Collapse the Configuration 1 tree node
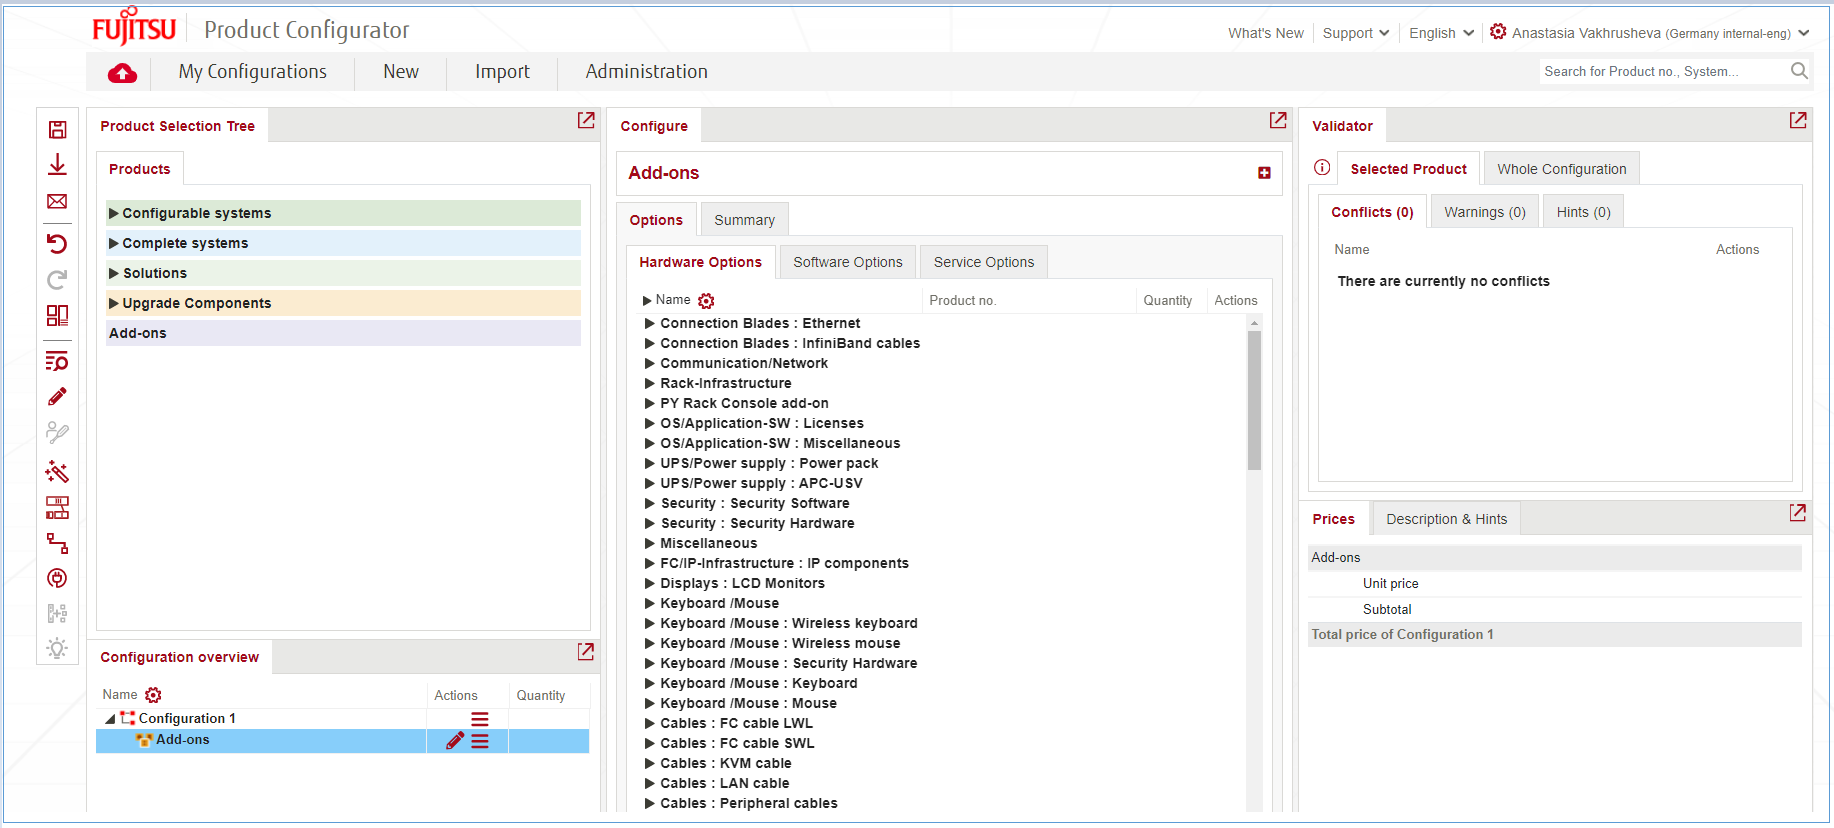Screen dimensions: 1834x828 pos(110,719)
